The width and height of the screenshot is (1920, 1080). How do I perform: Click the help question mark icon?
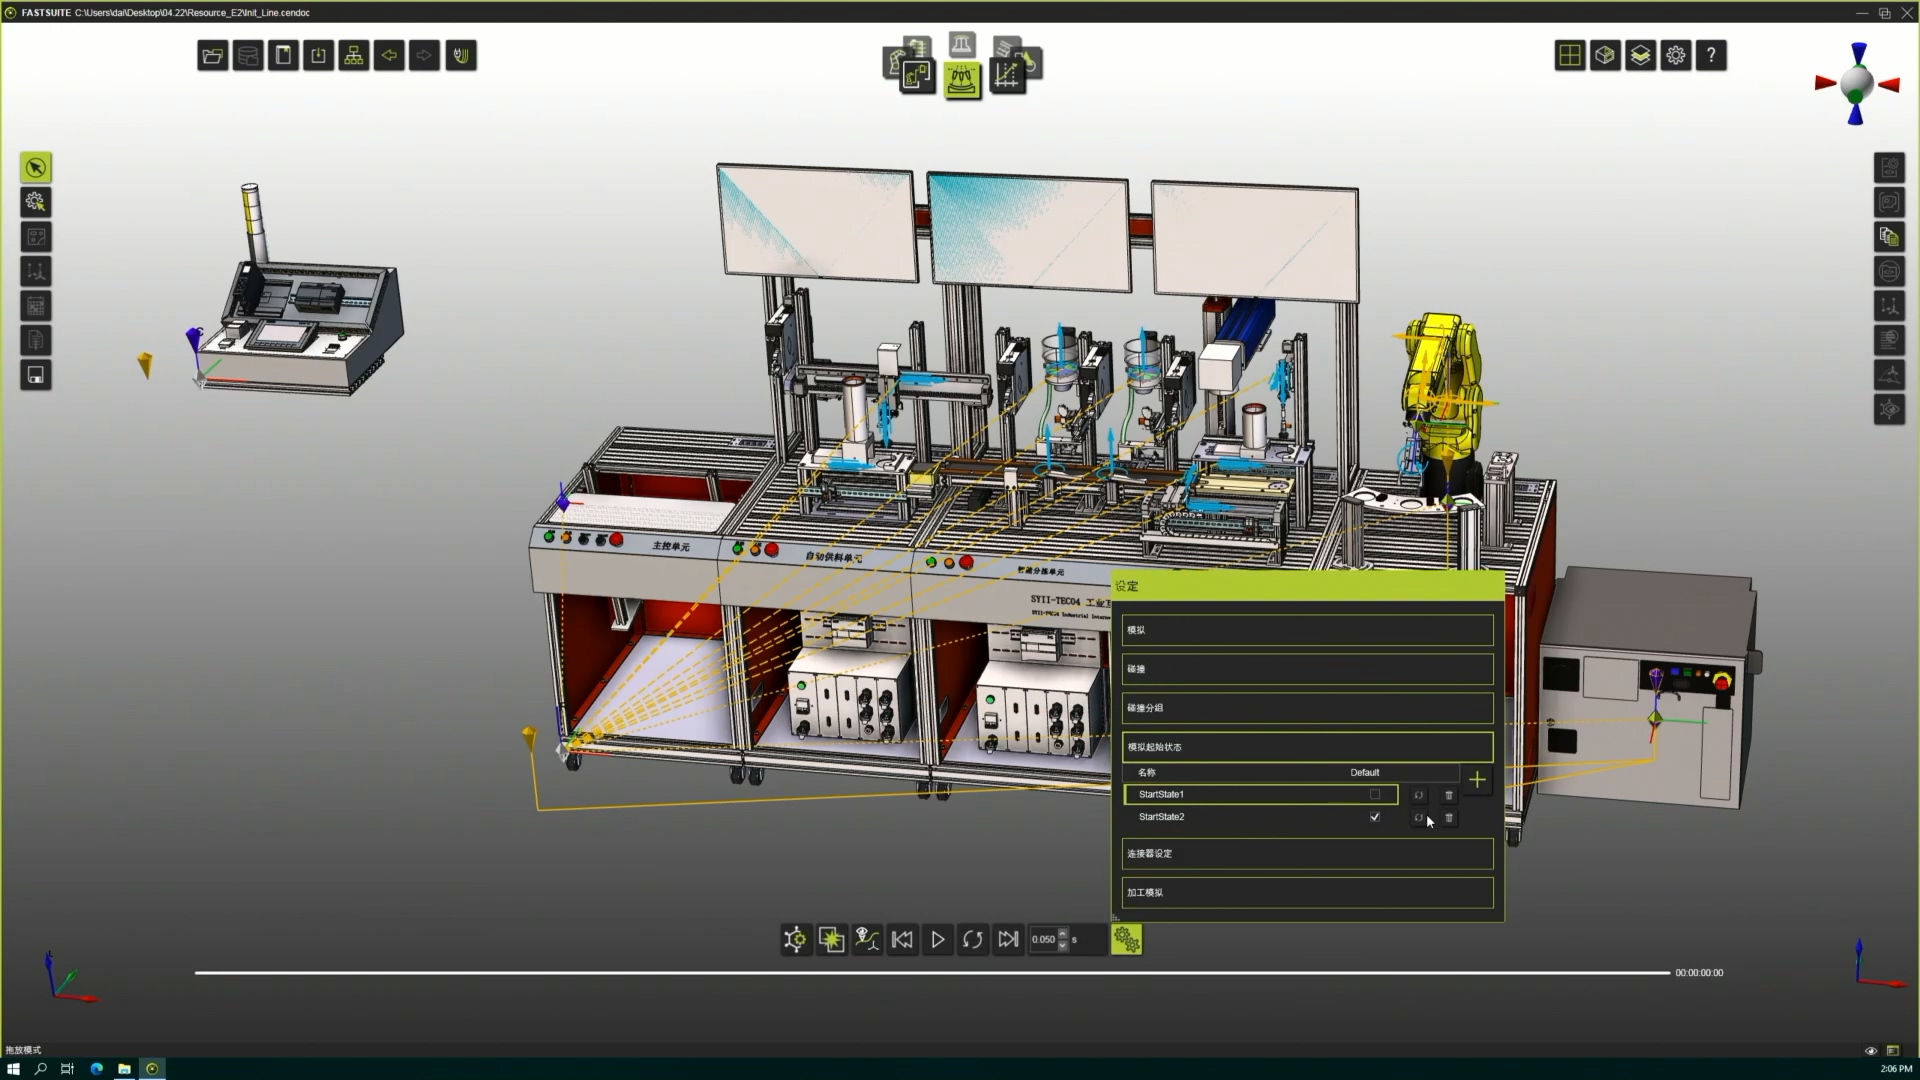(x=1711, y=56)
